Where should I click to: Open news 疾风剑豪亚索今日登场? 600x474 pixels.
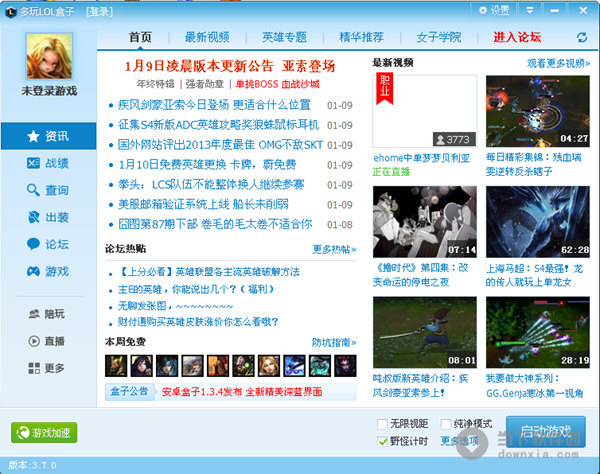coord(214,105)
